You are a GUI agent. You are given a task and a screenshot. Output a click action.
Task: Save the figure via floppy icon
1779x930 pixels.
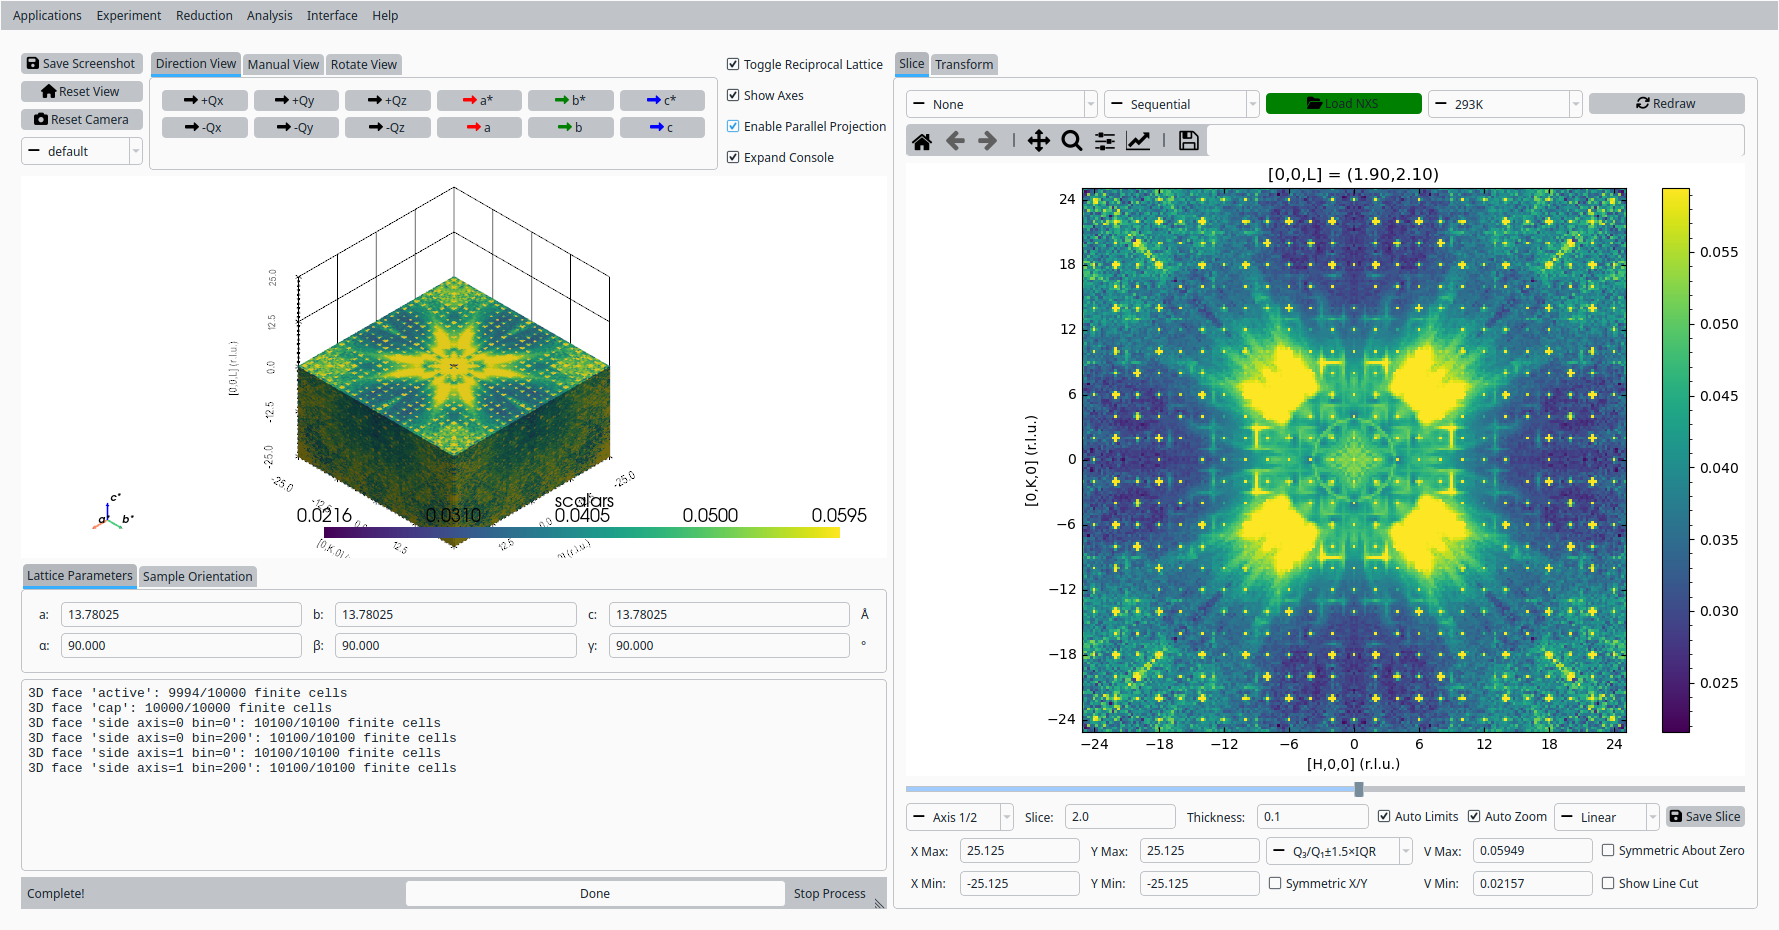click(1188, 141)
